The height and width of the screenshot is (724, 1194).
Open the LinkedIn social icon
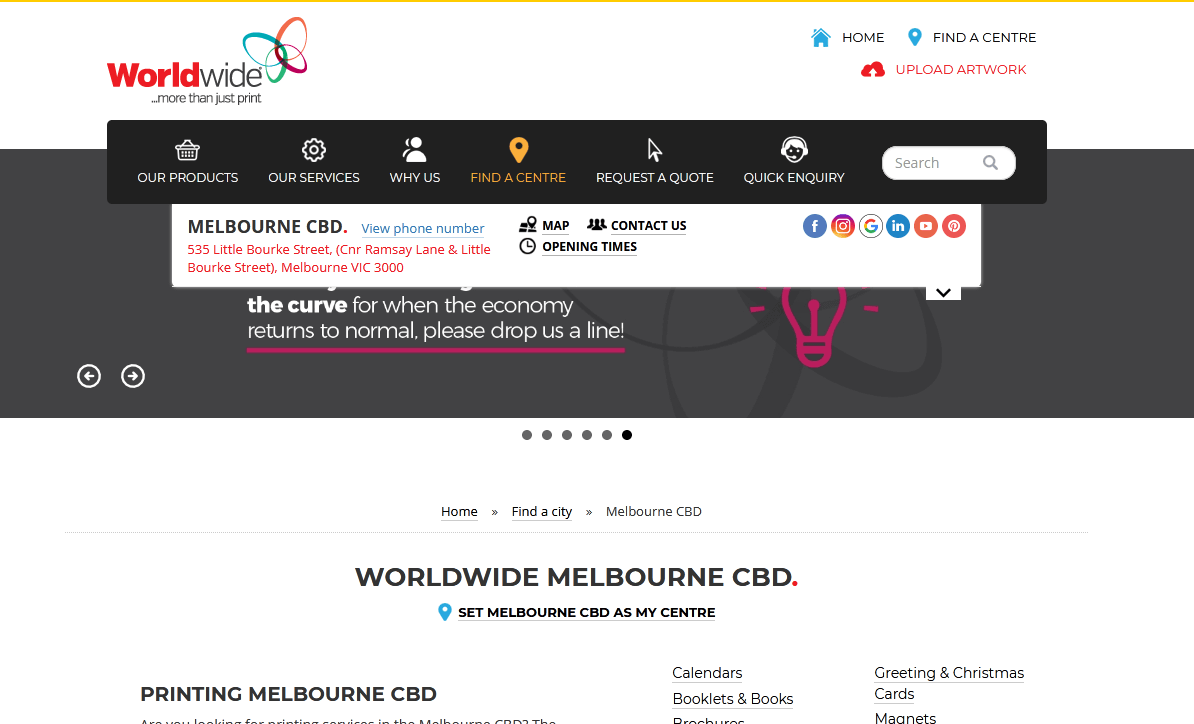pos(898,226)
